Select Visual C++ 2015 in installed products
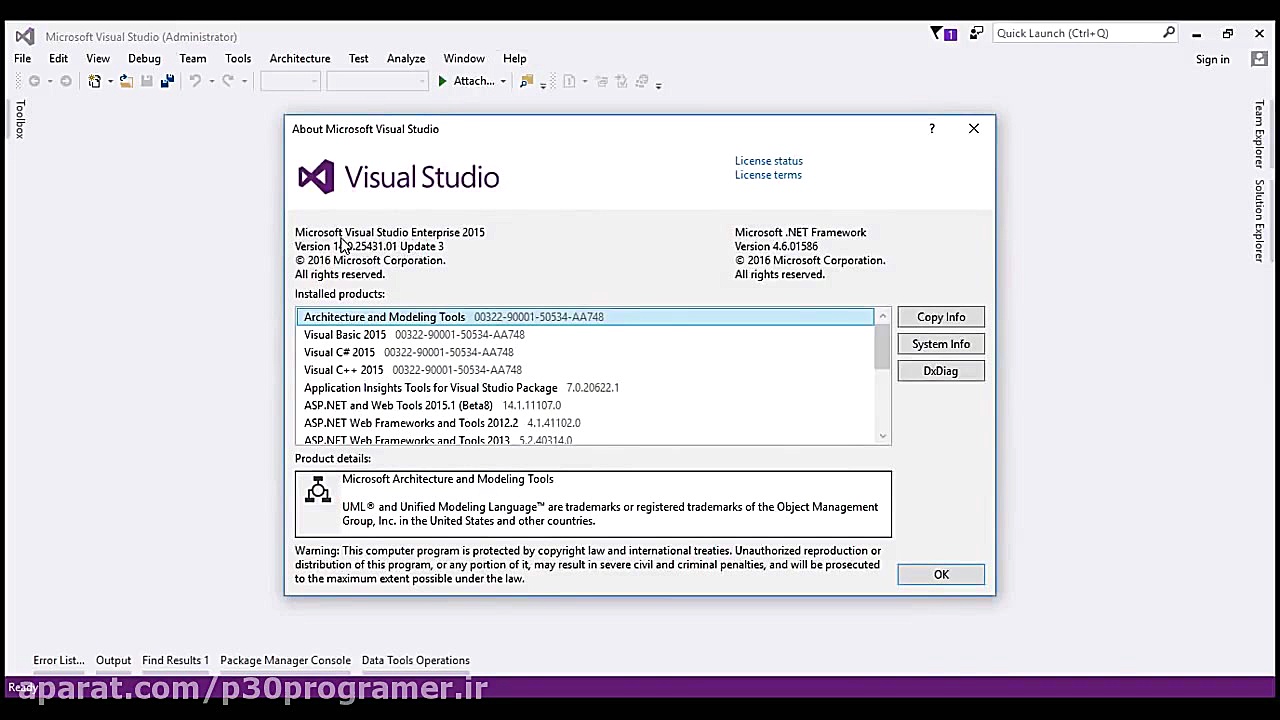The height and width of the screenshot is (720, 1280). (x=585, y=370)
